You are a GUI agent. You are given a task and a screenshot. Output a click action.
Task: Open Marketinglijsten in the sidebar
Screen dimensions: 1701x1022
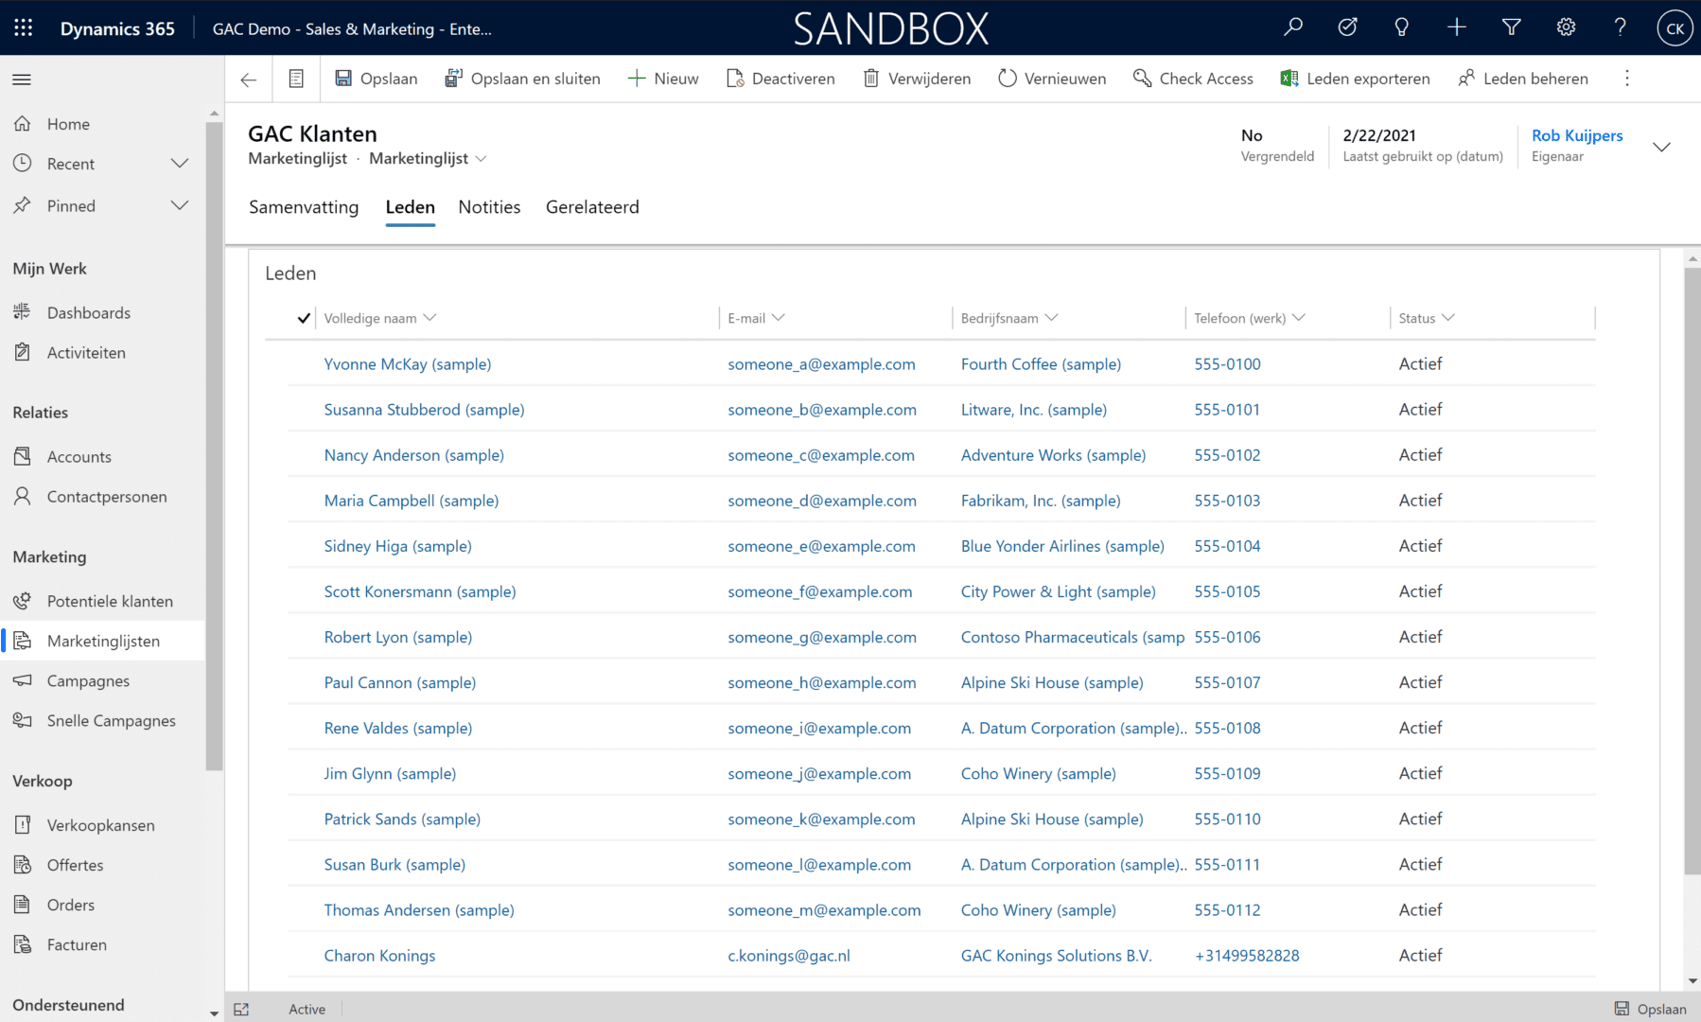(x=103, y=641)
